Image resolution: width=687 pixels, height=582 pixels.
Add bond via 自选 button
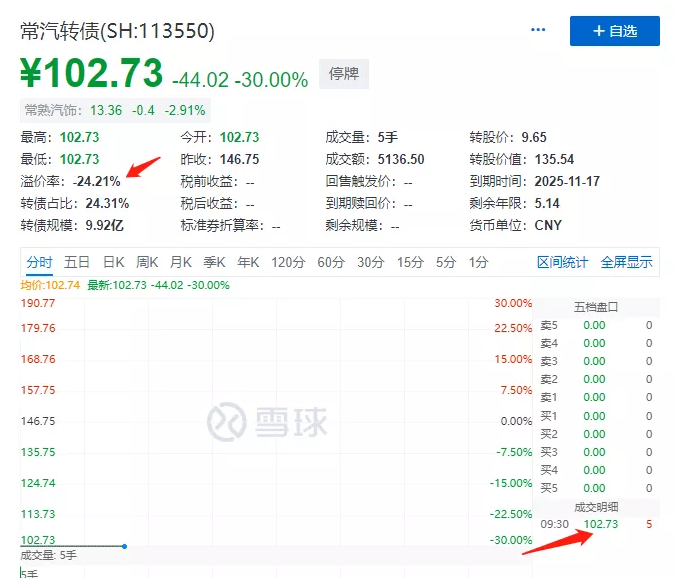click(615, 31)
